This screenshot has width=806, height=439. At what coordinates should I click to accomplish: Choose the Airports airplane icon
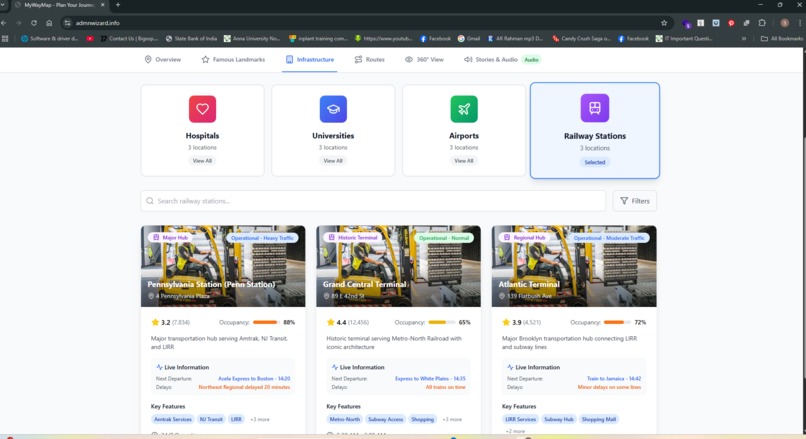(464, 109)
